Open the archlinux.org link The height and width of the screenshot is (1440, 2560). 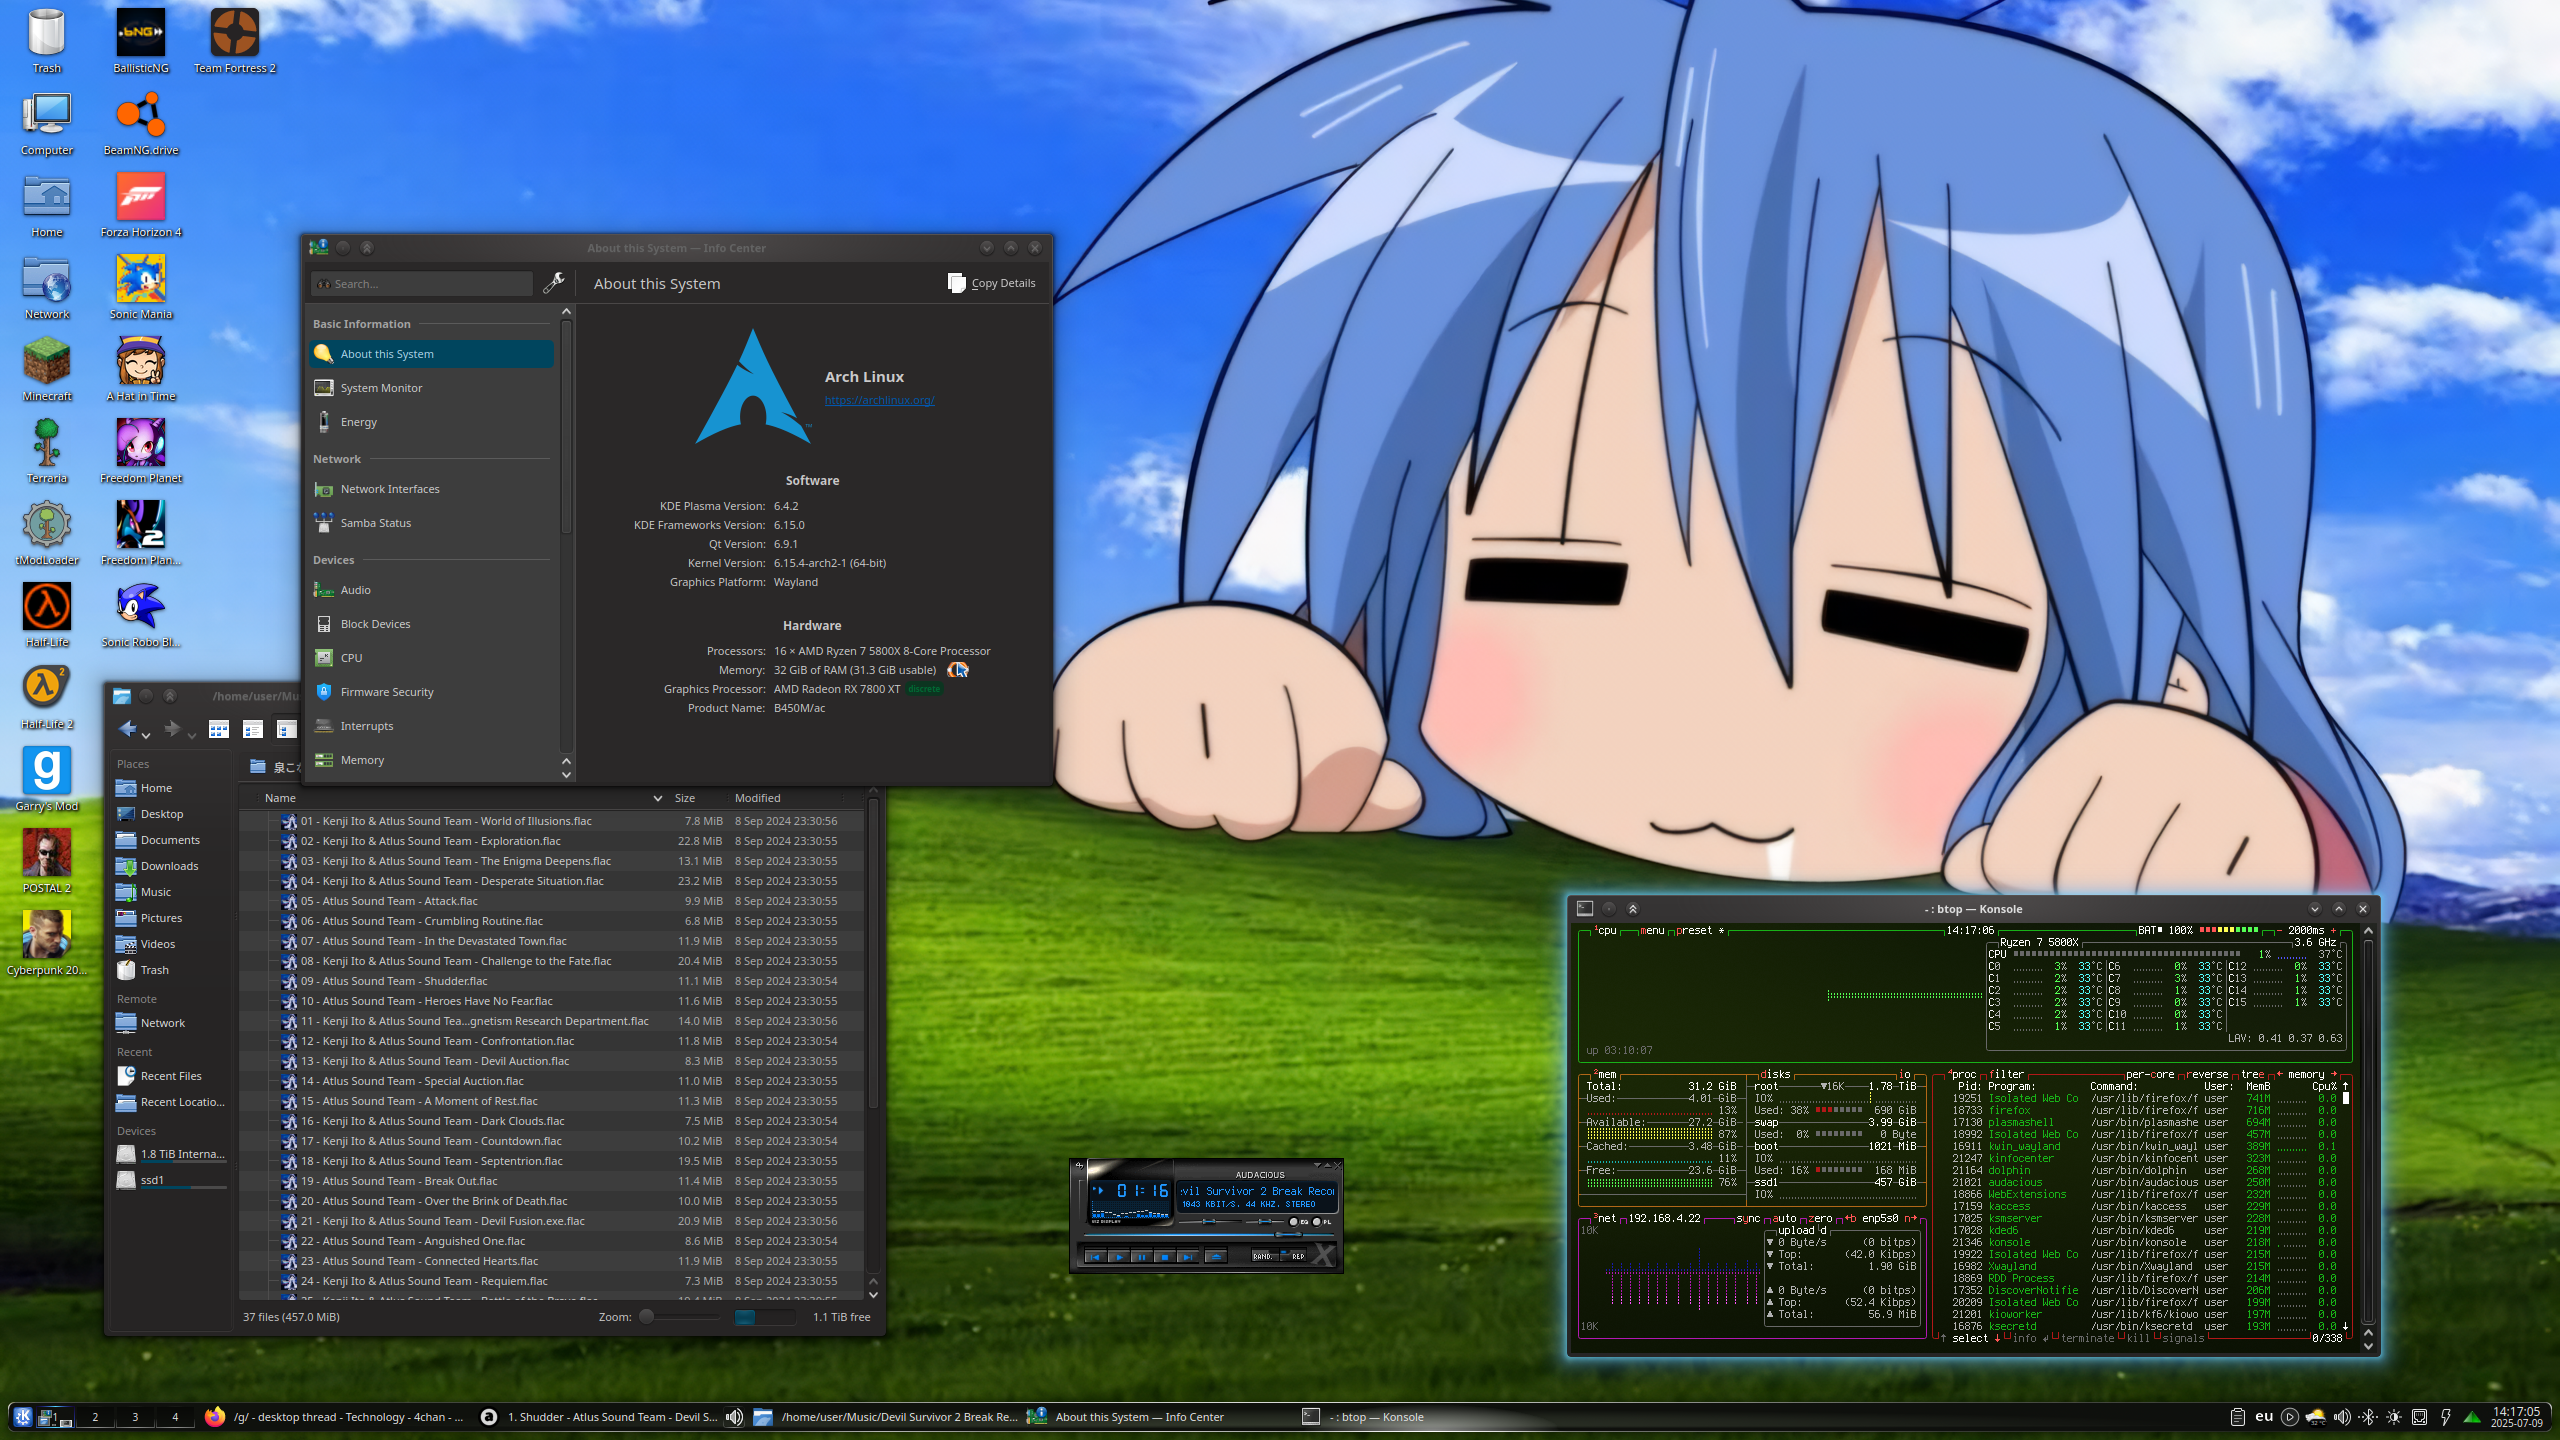tap(879, 400)
